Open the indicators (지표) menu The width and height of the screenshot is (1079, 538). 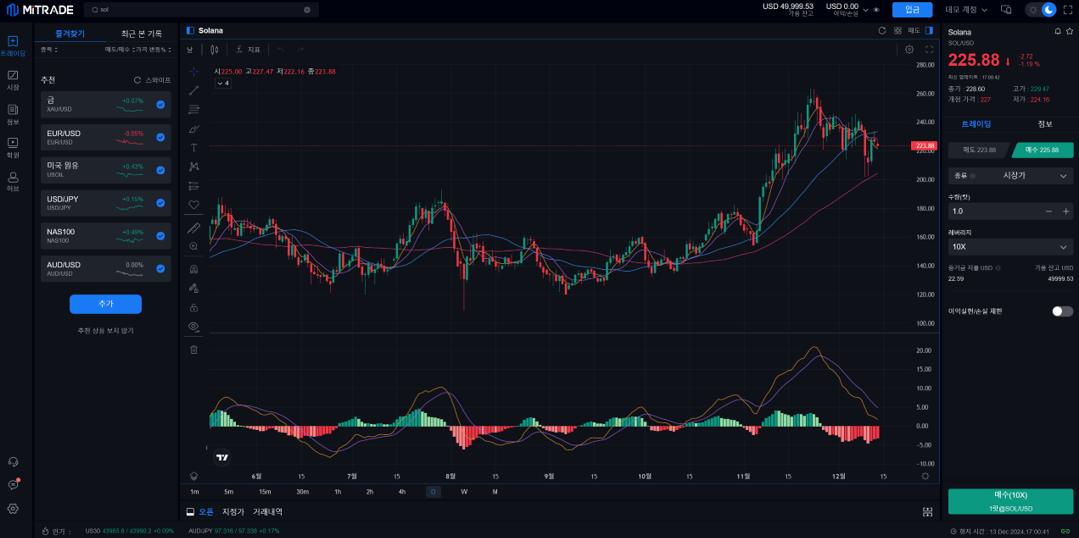(248, 49)
